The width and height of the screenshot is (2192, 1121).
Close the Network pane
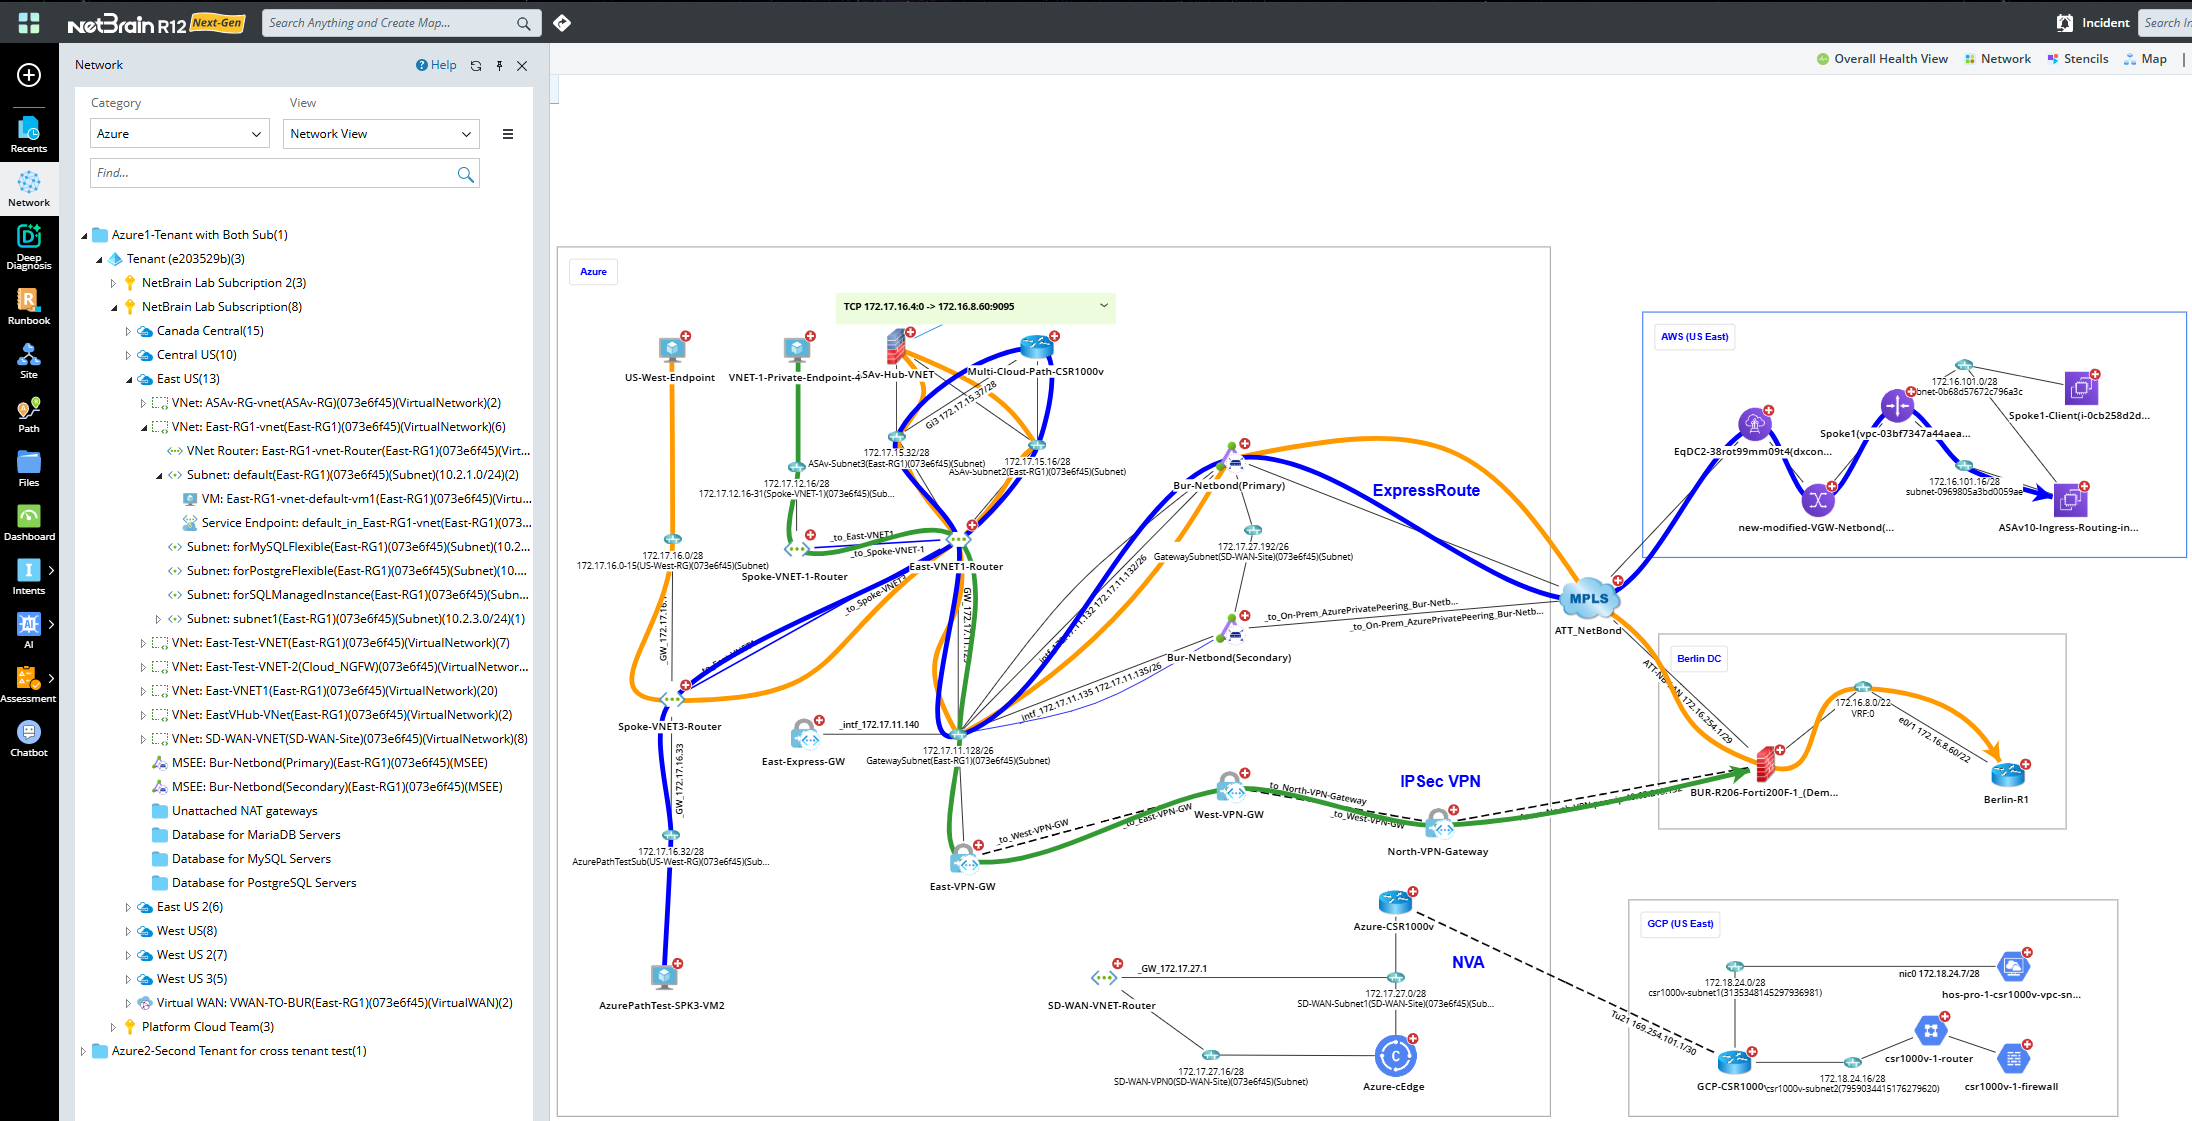pos(522,66)
